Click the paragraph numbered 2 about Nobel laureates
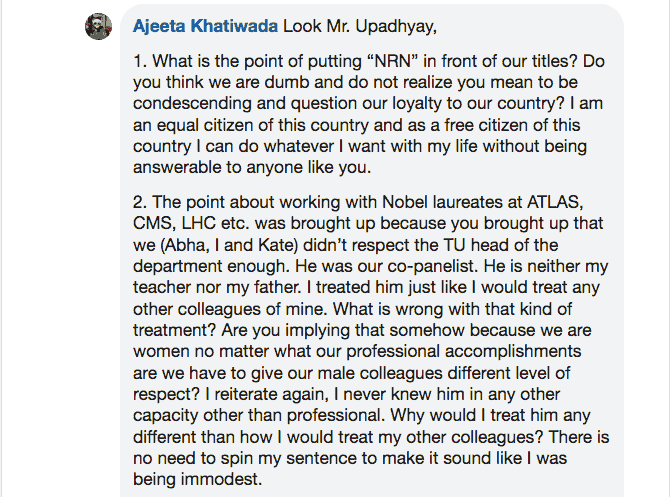This screenshot has width=670, height=497. click(371, 341)
